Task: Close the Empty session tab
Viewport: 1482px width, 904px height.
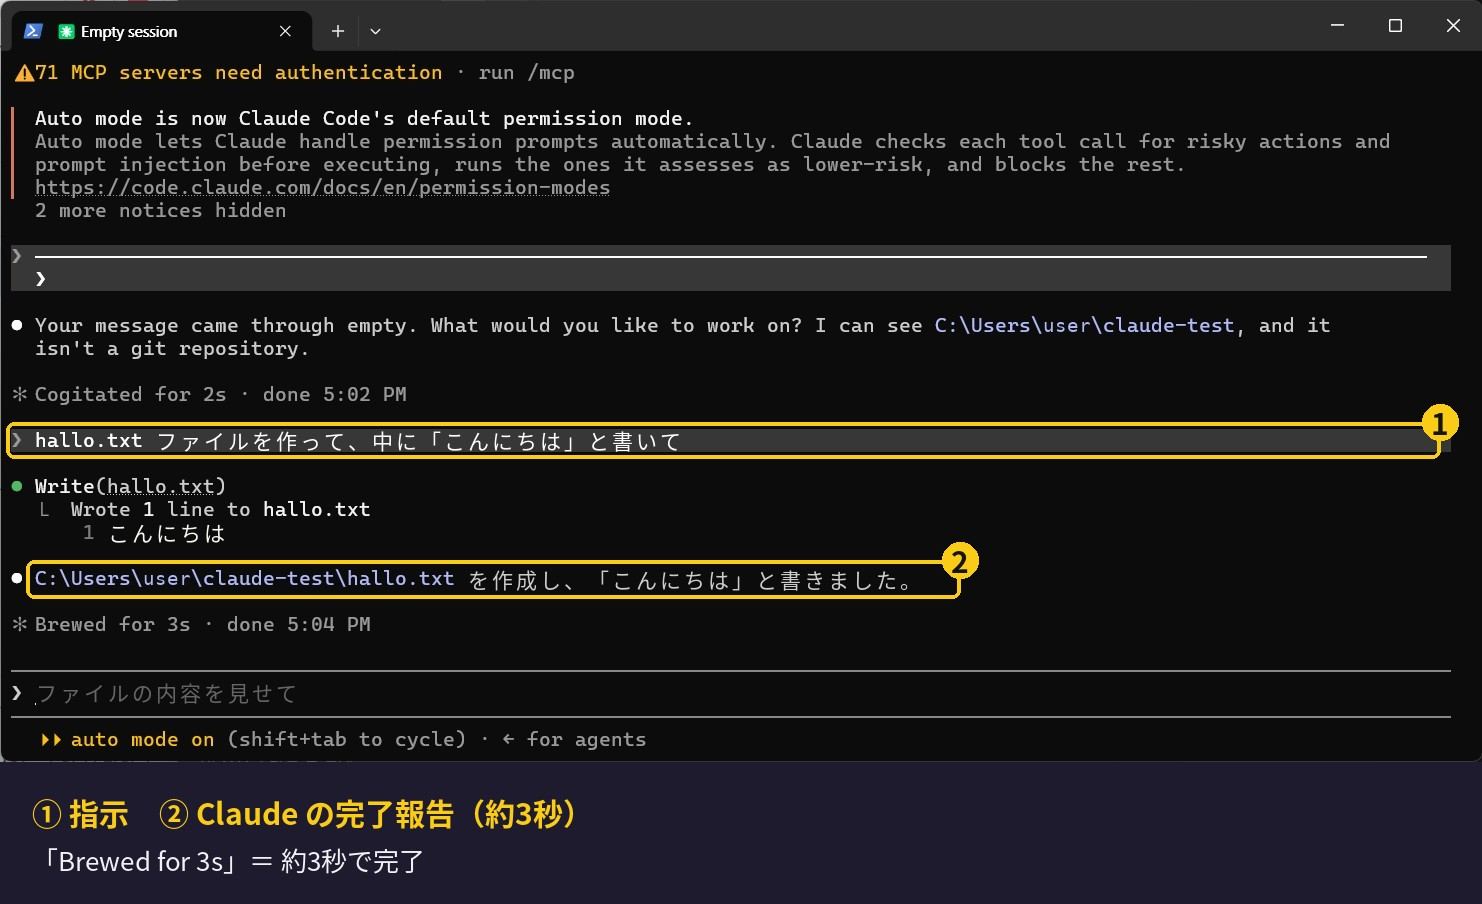Action: (285, 31)
